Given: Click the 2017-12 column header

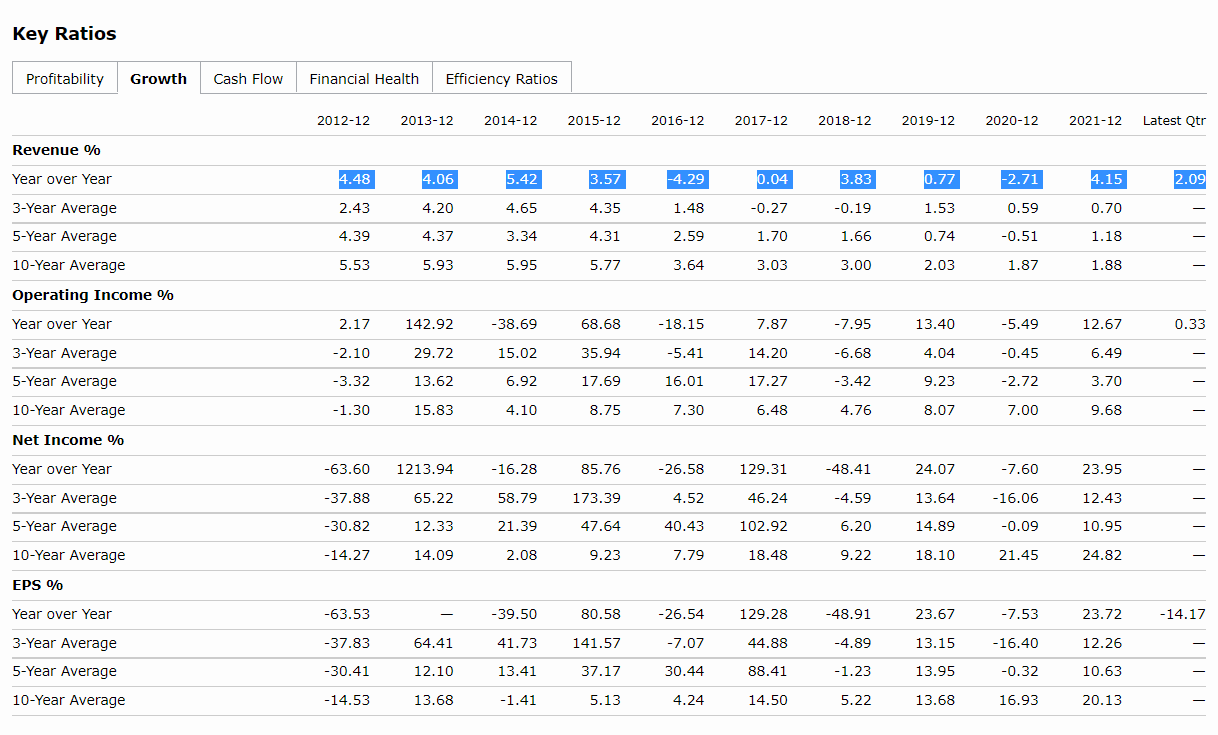Looking at the screenshot, I should 761,121.
